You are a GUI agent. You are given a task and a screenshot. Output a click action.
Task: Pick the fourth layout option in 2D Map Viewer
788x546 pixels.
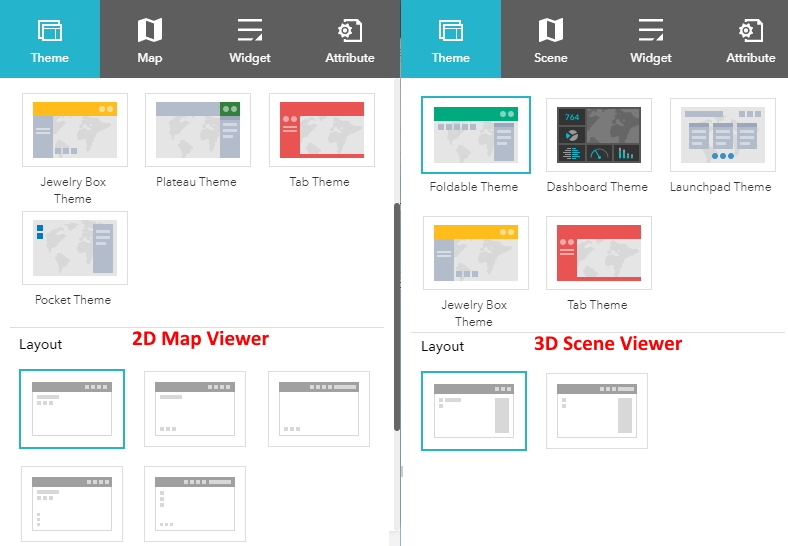[x=72, y=504]
